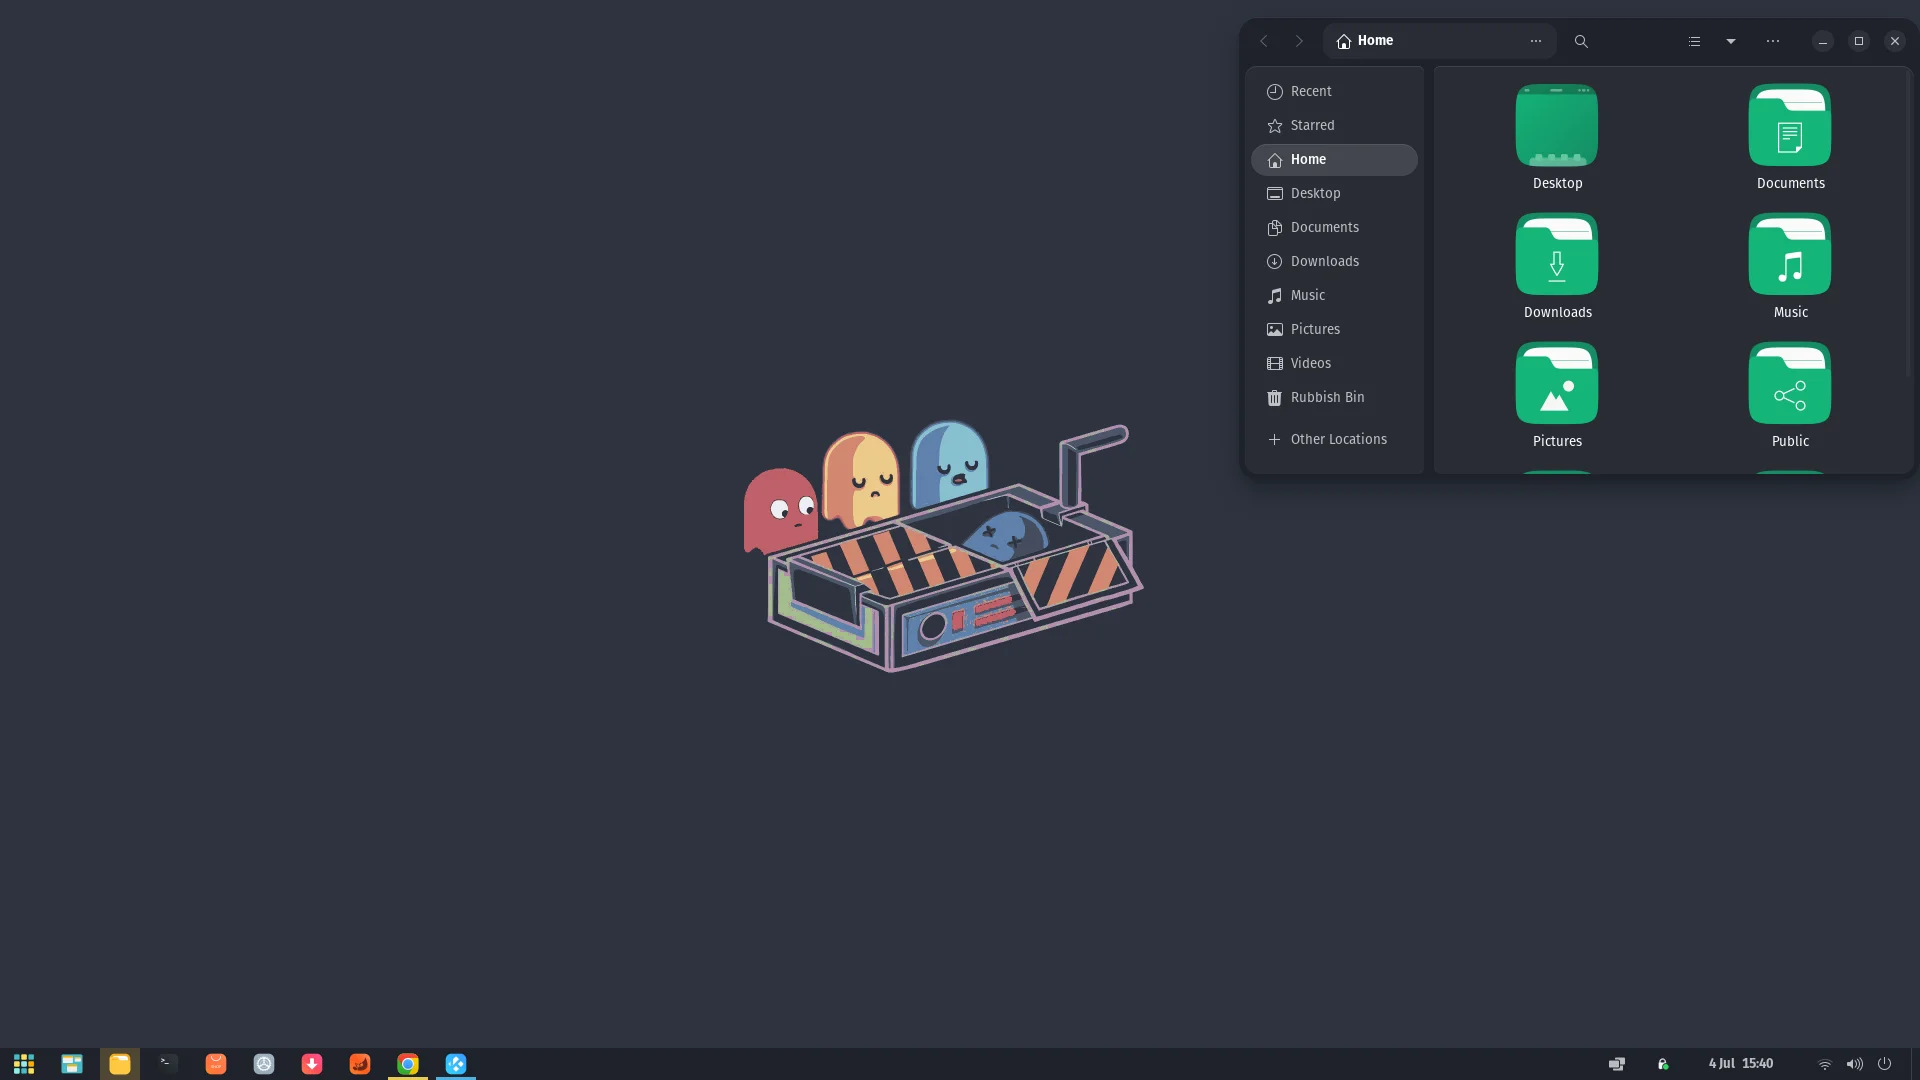This screenshot has height=1080, width=1920.
Task: Go forward with the right arrow in Files
Action: (x=1299, y=41)
